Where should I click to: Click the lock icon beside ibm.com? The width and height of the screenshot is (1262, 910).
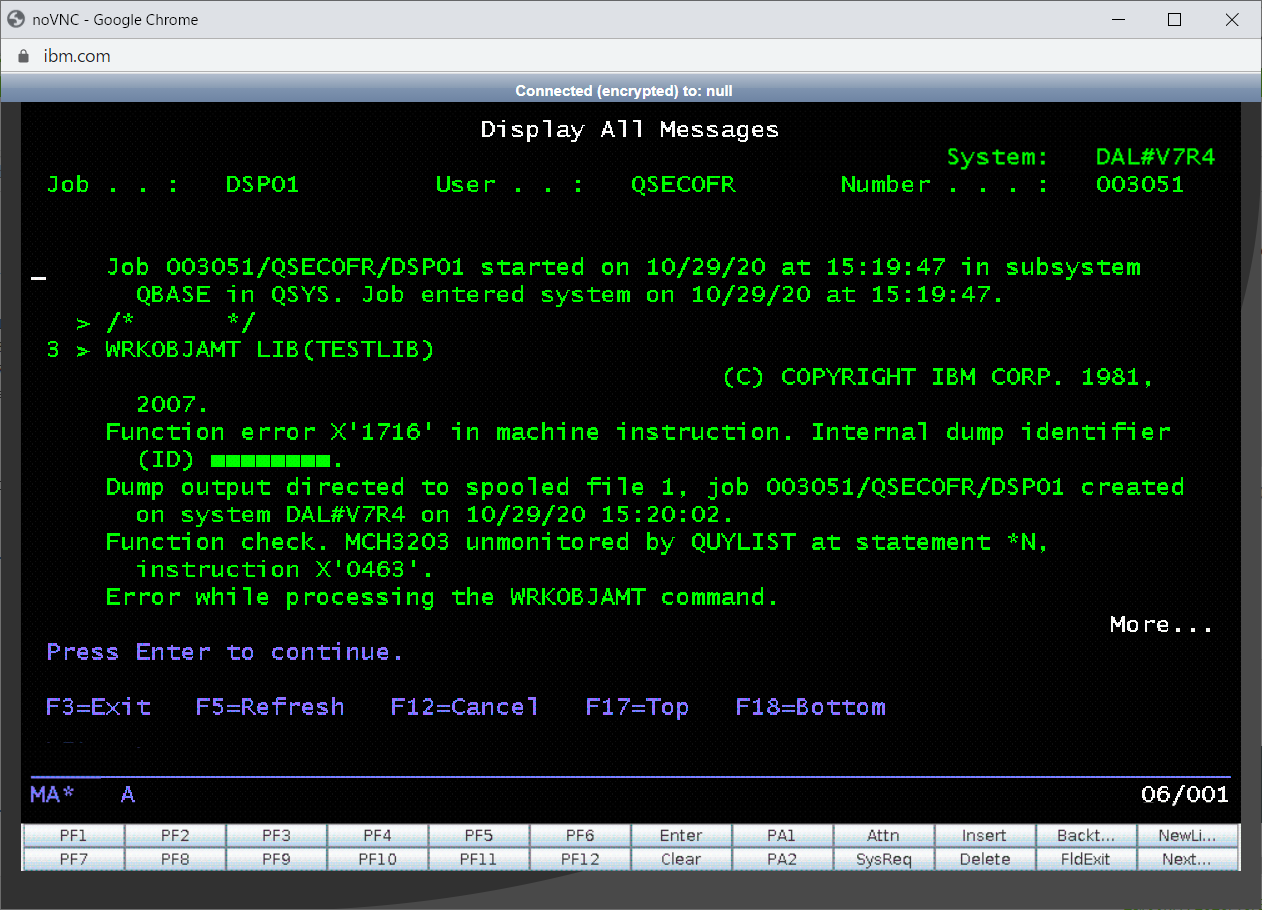point(24,56)
